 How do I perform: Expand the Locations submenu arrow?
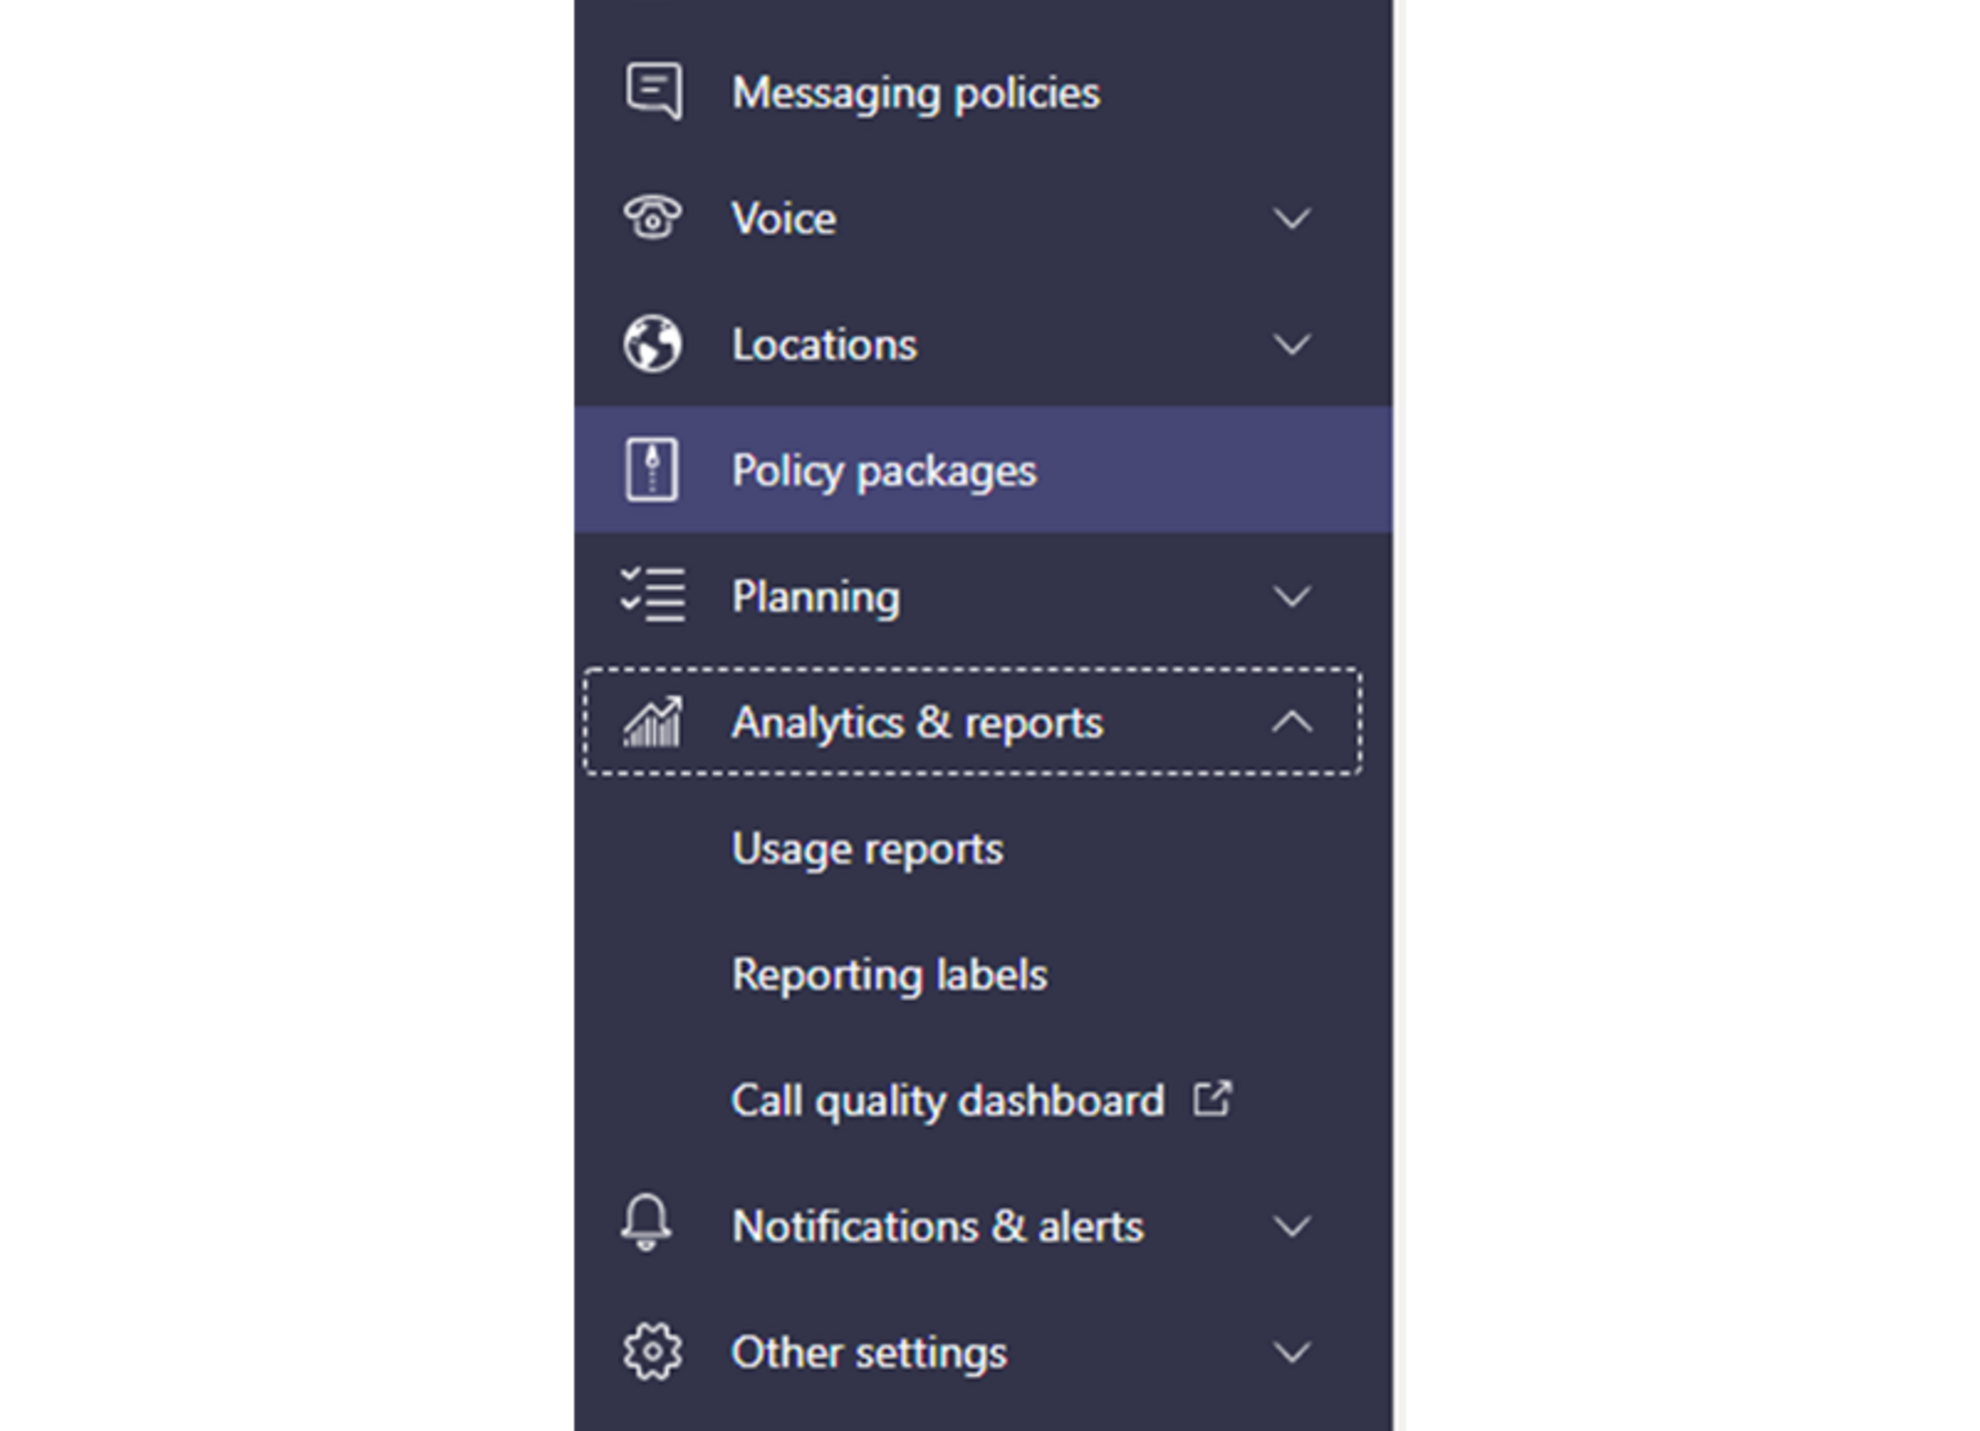(x=1291, y=344)
